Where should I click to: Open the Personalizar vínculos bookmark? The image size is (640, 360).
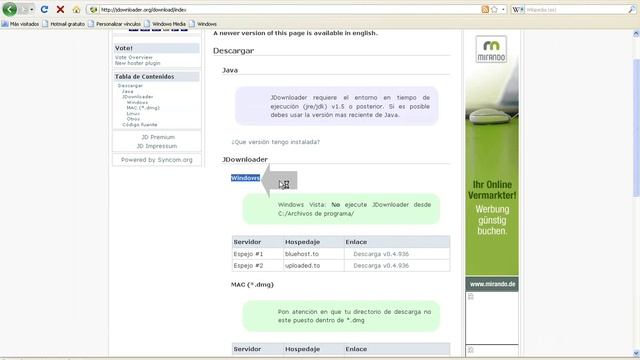click(x=114, y=24)
